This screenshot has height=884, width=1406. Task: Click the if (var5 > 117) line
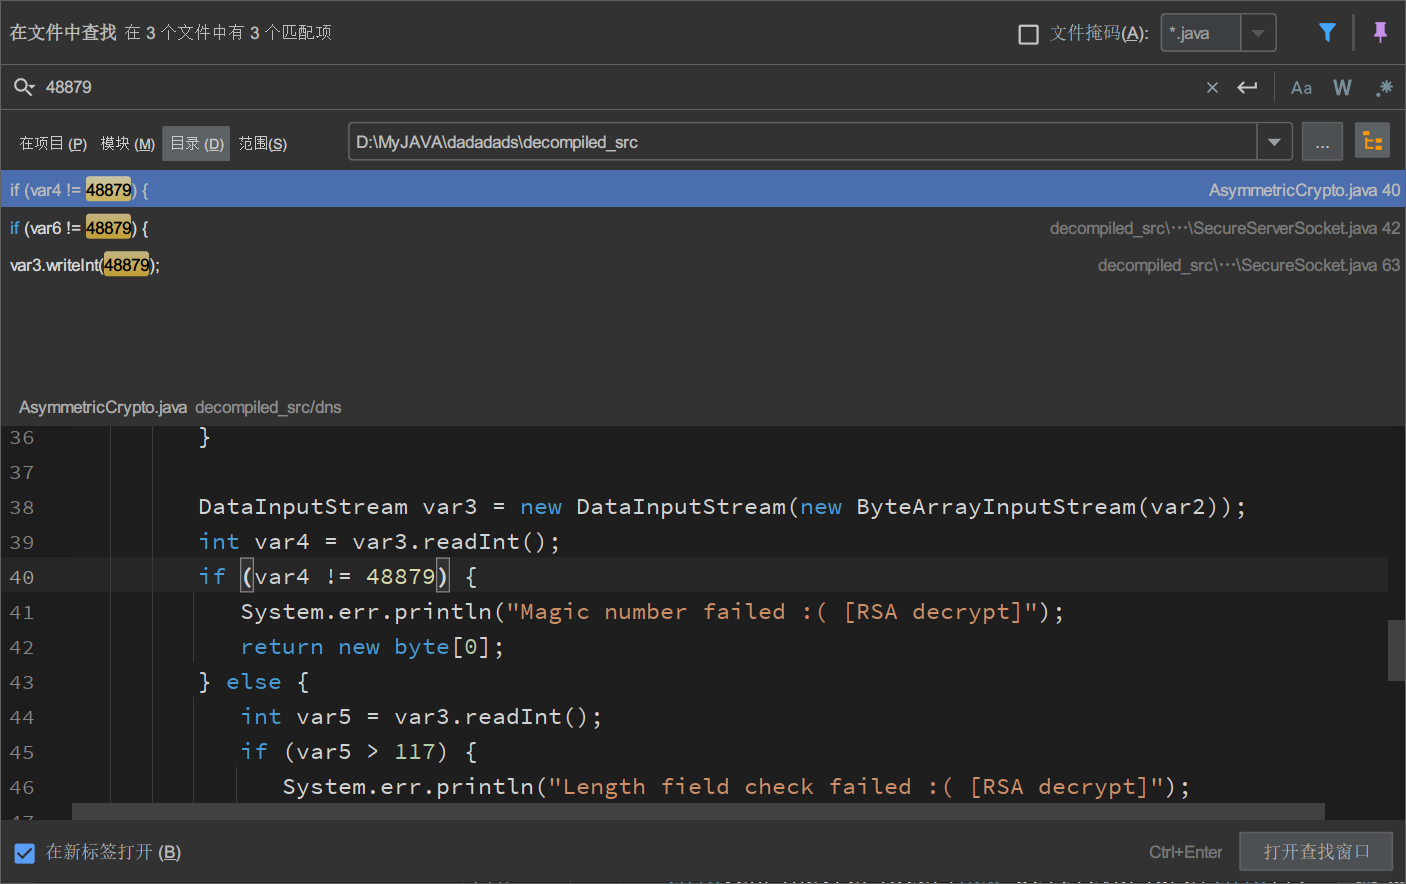359,752
